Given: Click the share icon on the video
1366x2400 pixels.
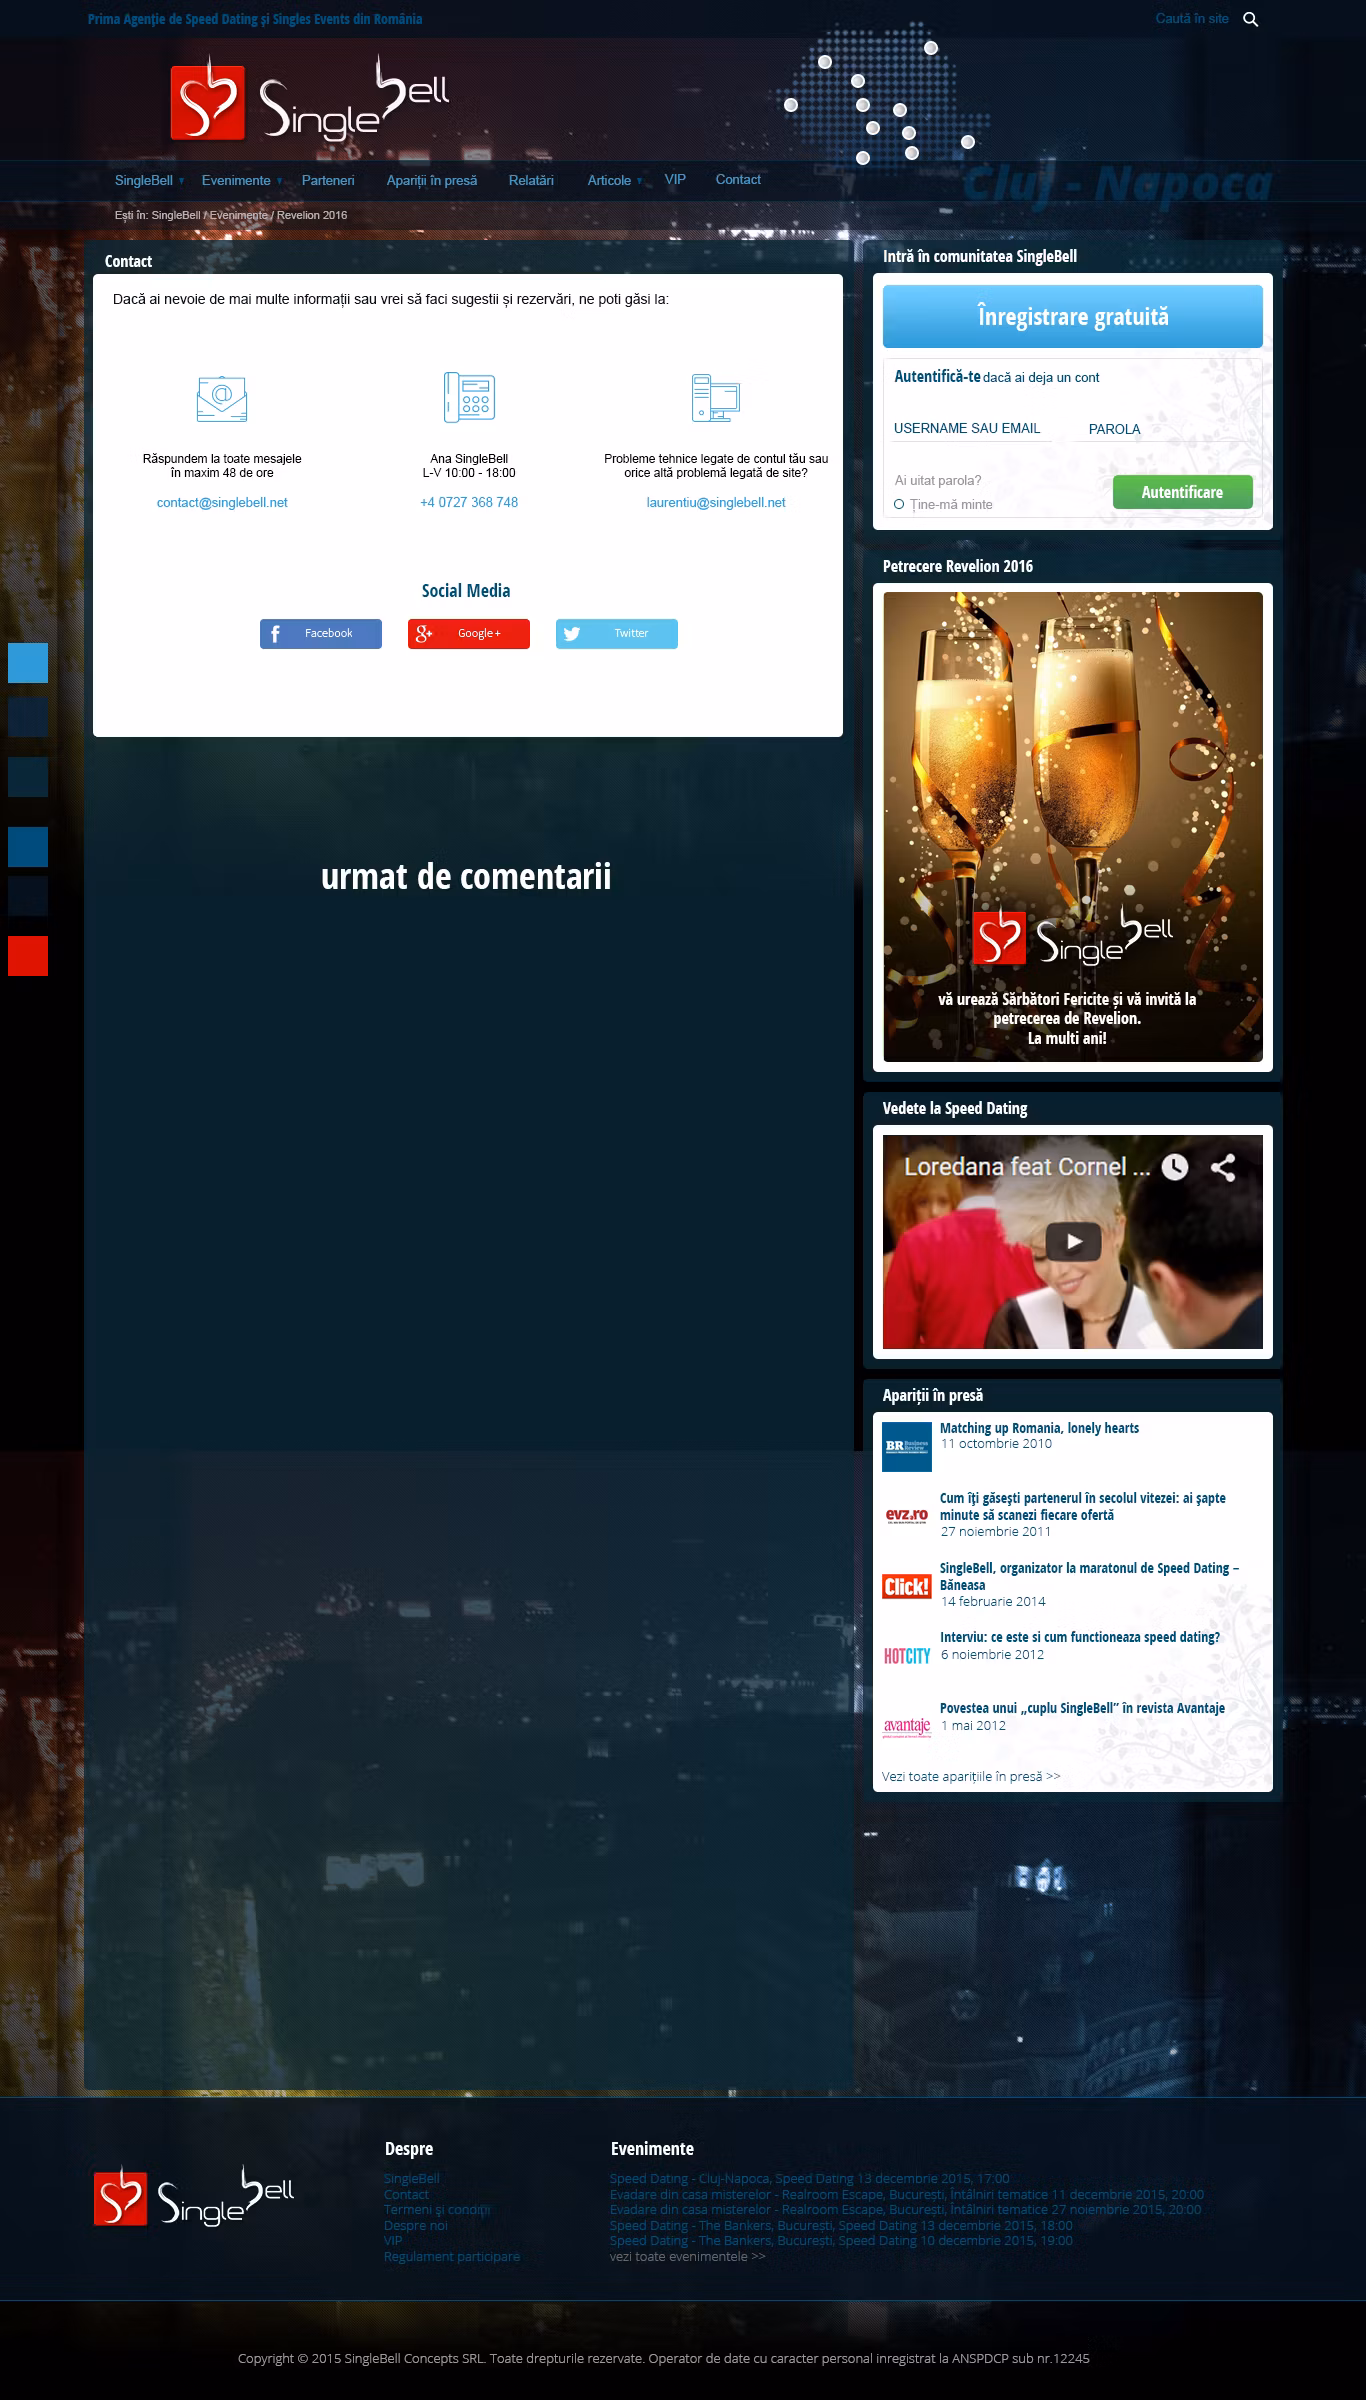Looking at the screenshot, I should pyautogui.click(x=1223, y=1167).
